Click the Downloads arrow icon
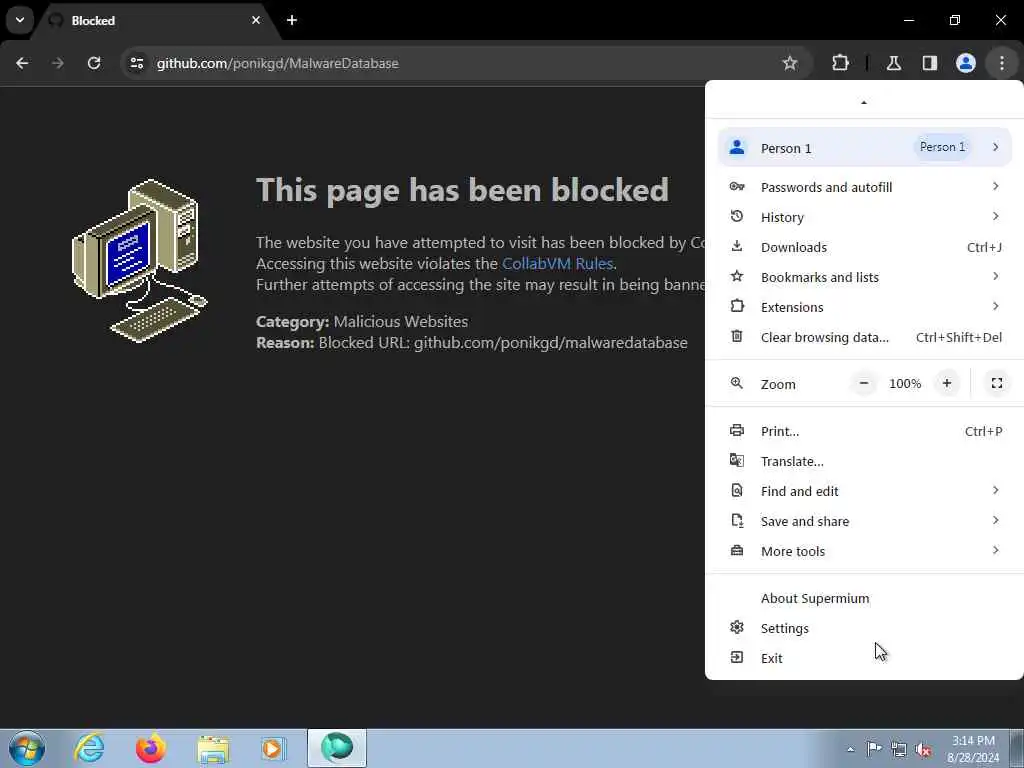The image size is (1024, 768). [737, 246]
